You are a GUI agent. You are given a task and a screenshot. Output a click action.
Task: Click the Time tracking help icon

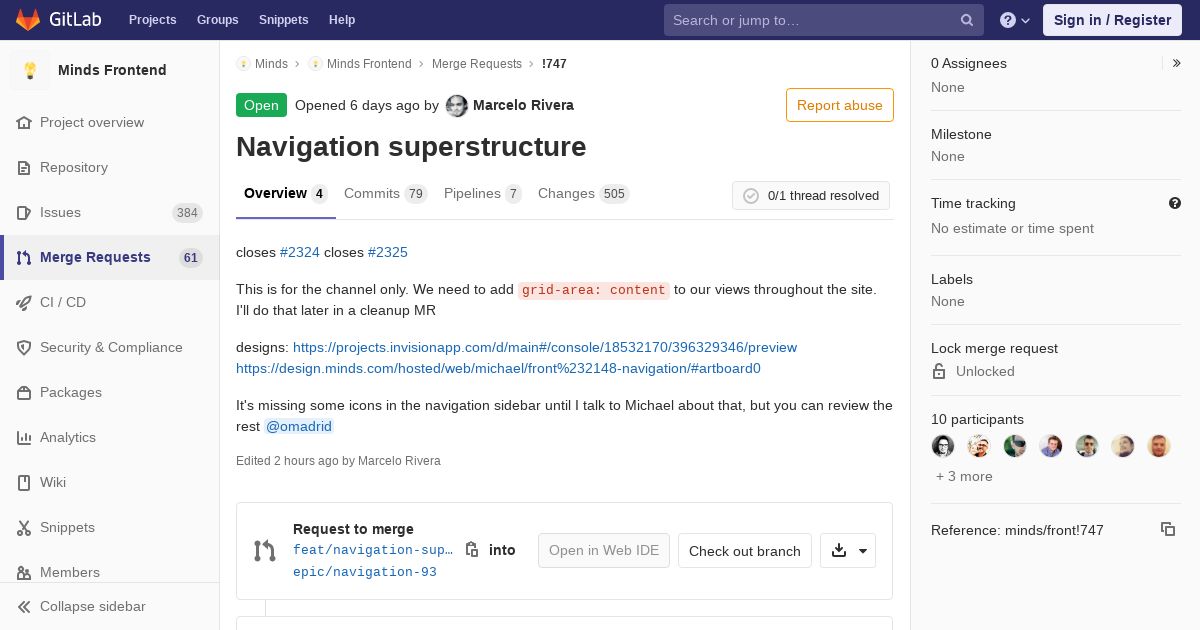click(x=1175, y=203)
